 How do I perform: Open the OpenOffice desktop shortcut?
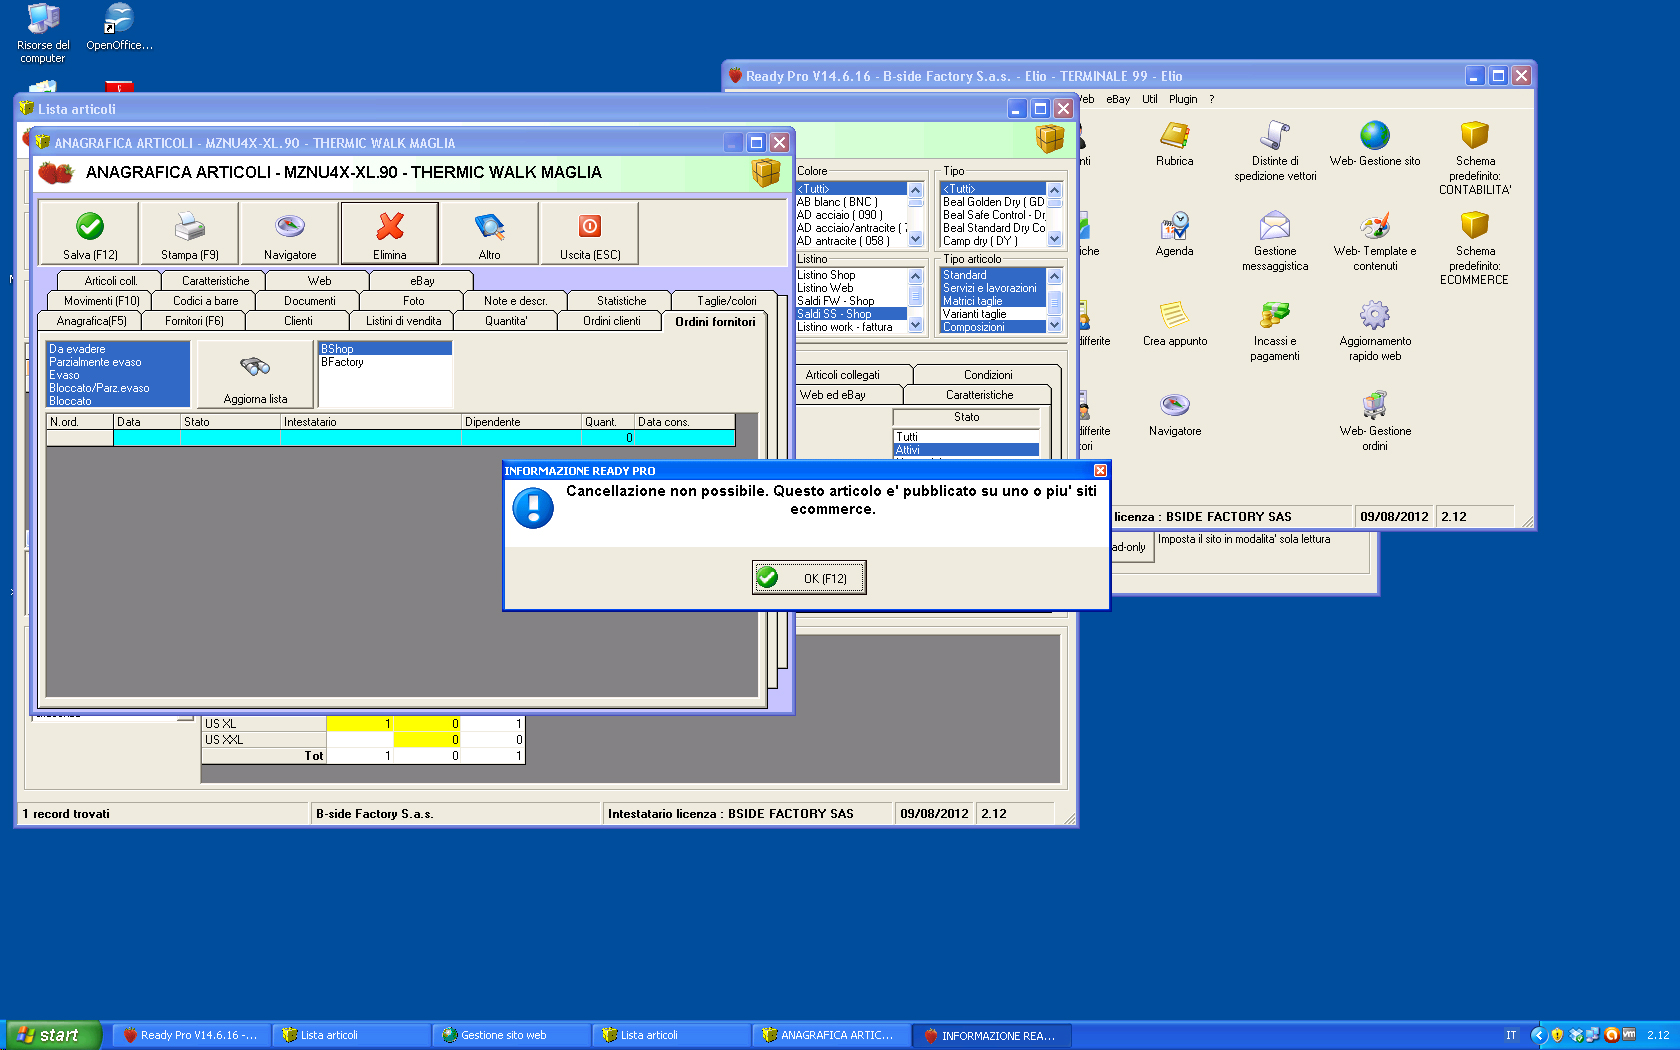[119, 27]
